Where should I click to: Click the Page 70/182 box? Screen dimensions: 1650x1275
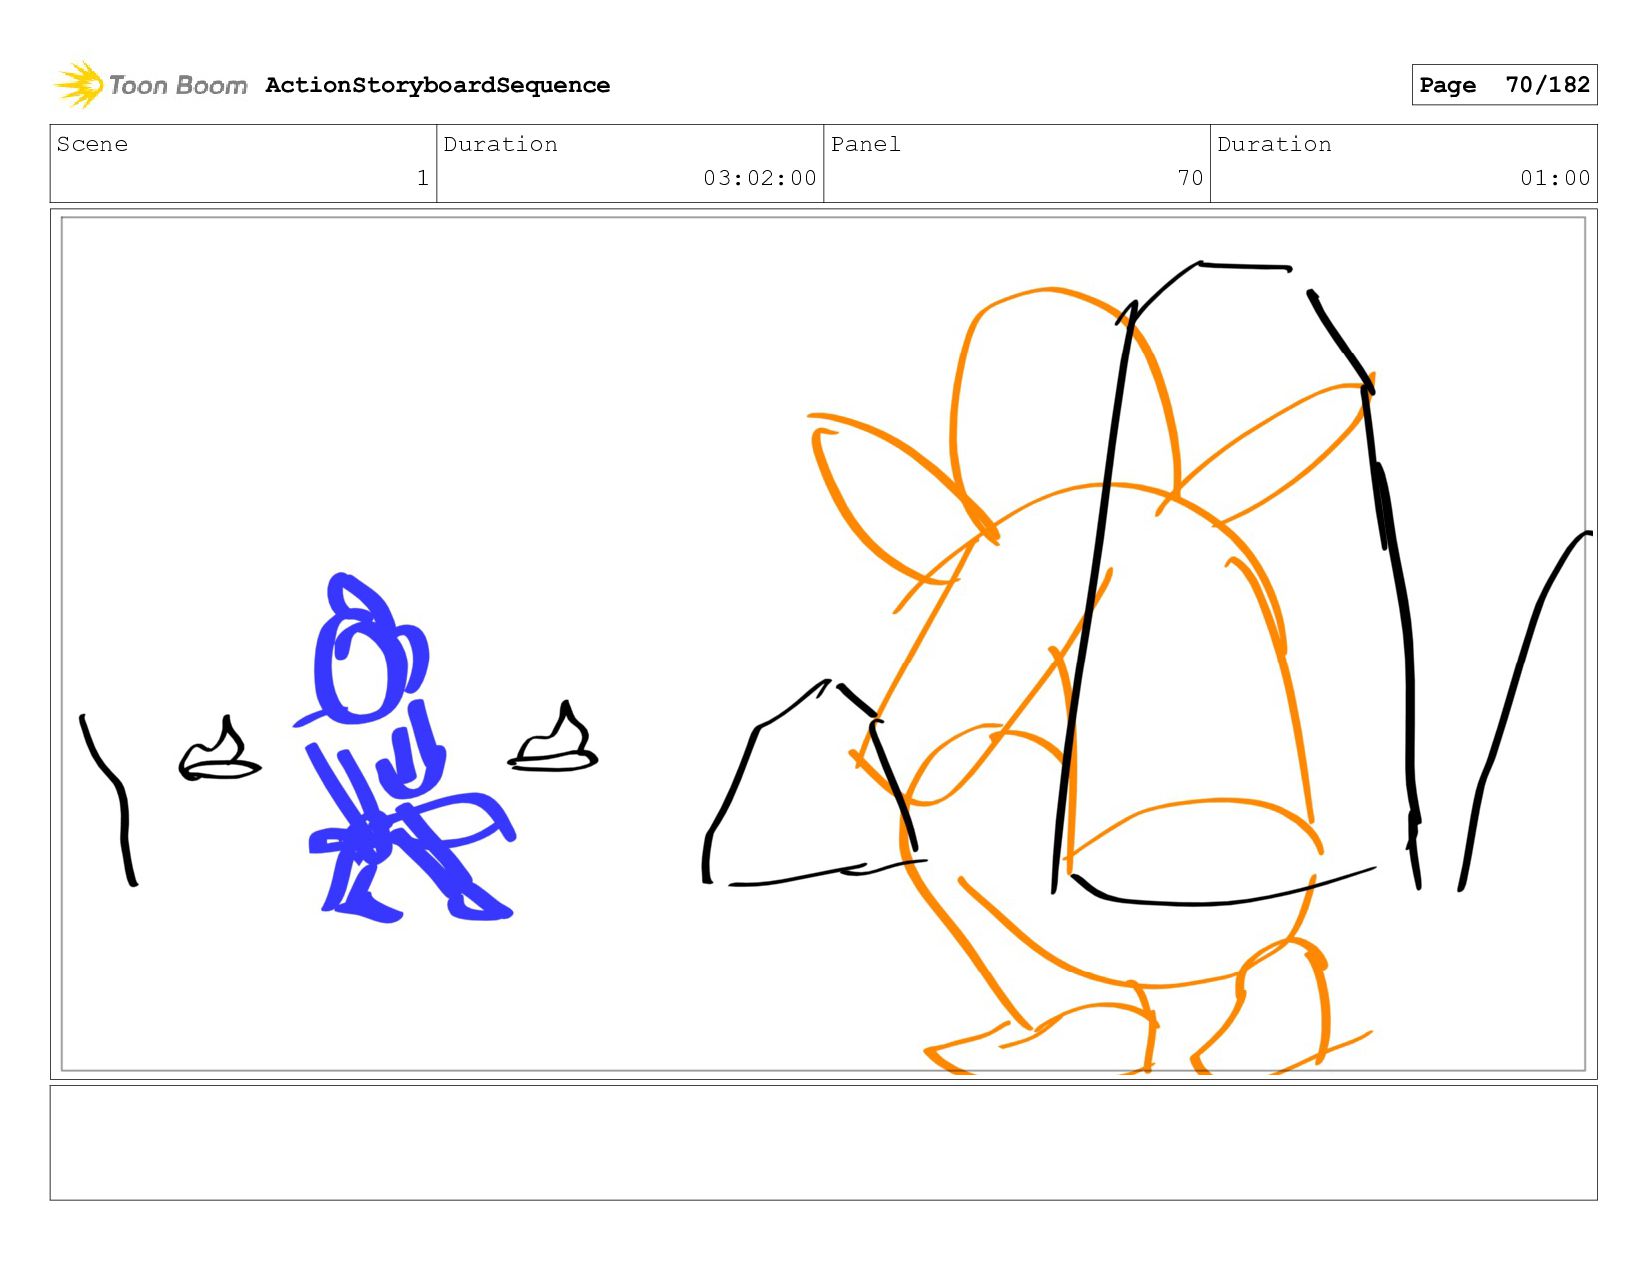click(x=1504, y=85)
